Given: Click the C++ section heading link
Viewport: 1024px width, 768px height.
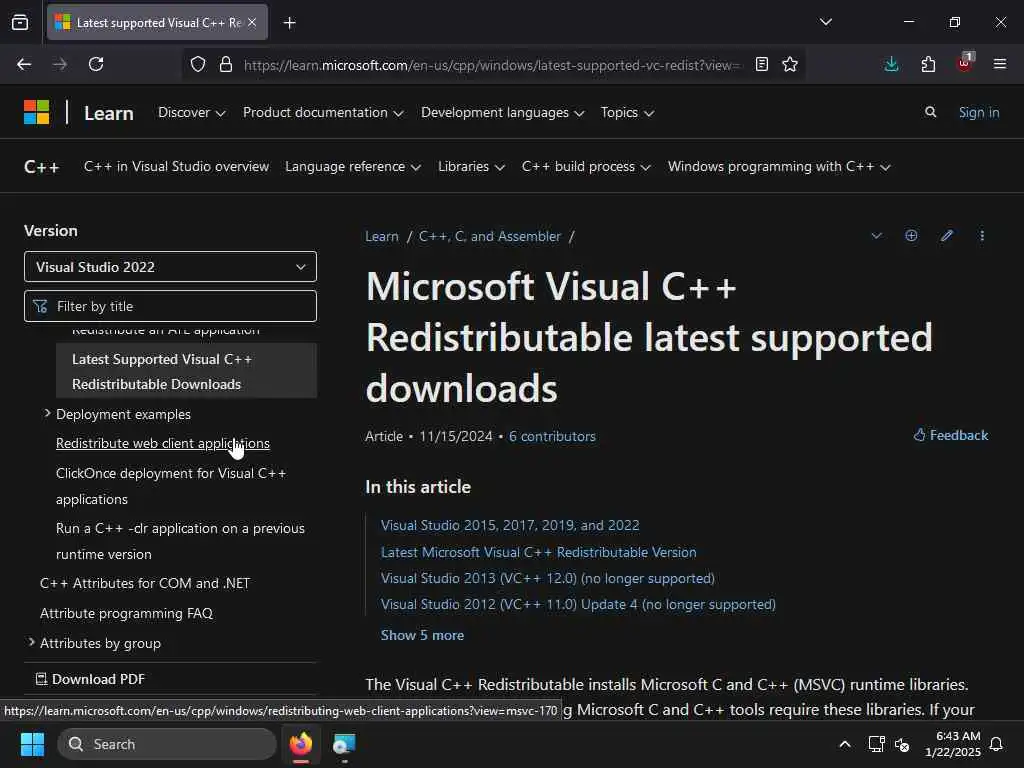Looking at the screenshot, I should (41, 167).
